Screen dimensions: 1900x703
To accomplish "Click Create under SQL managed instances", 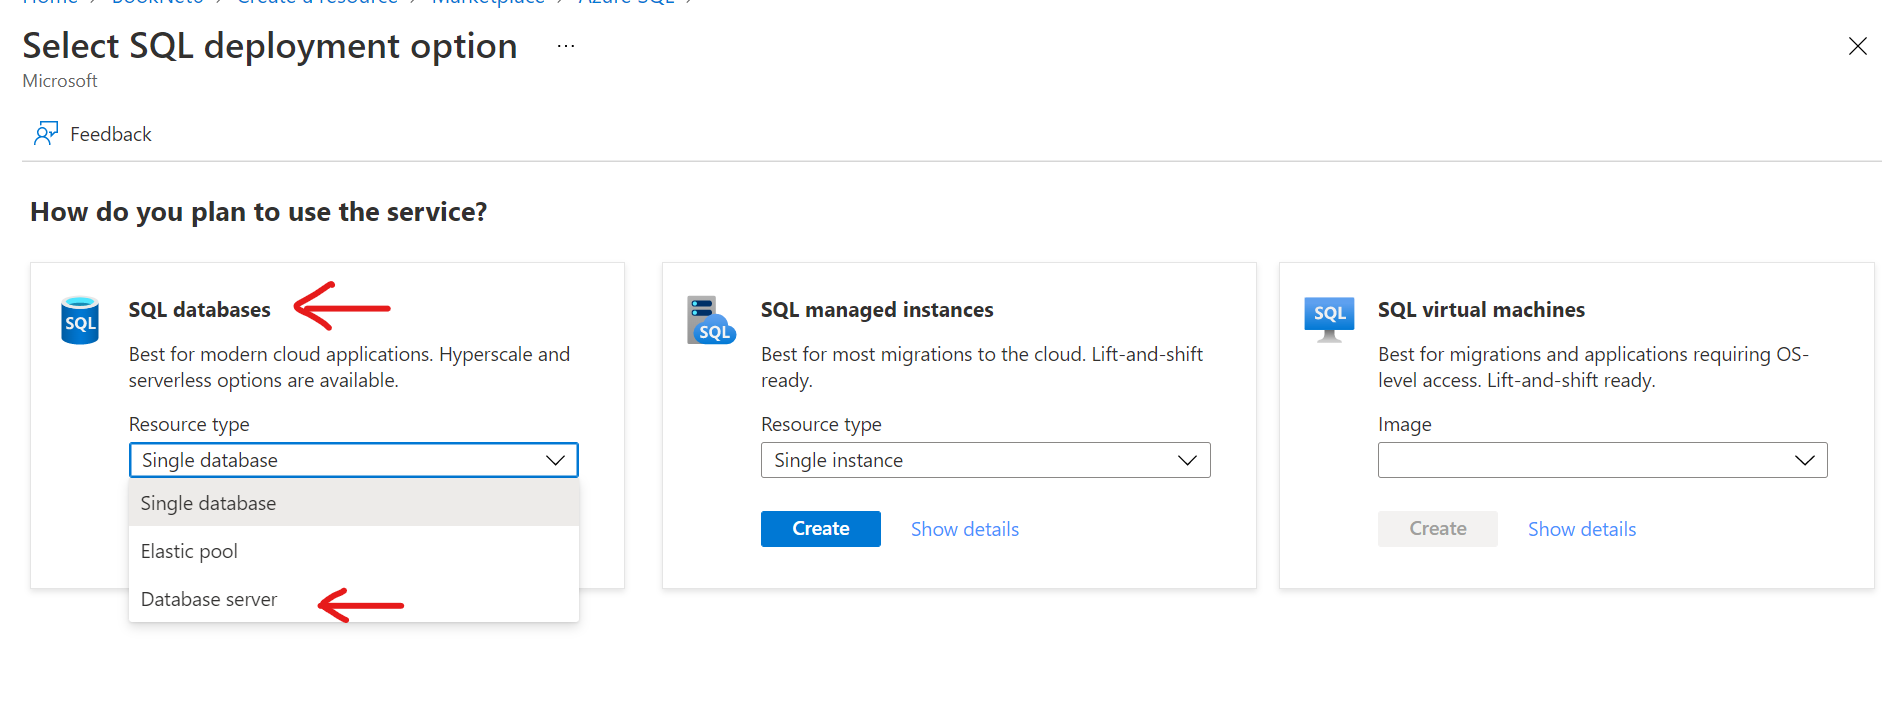I will point(821,529).
